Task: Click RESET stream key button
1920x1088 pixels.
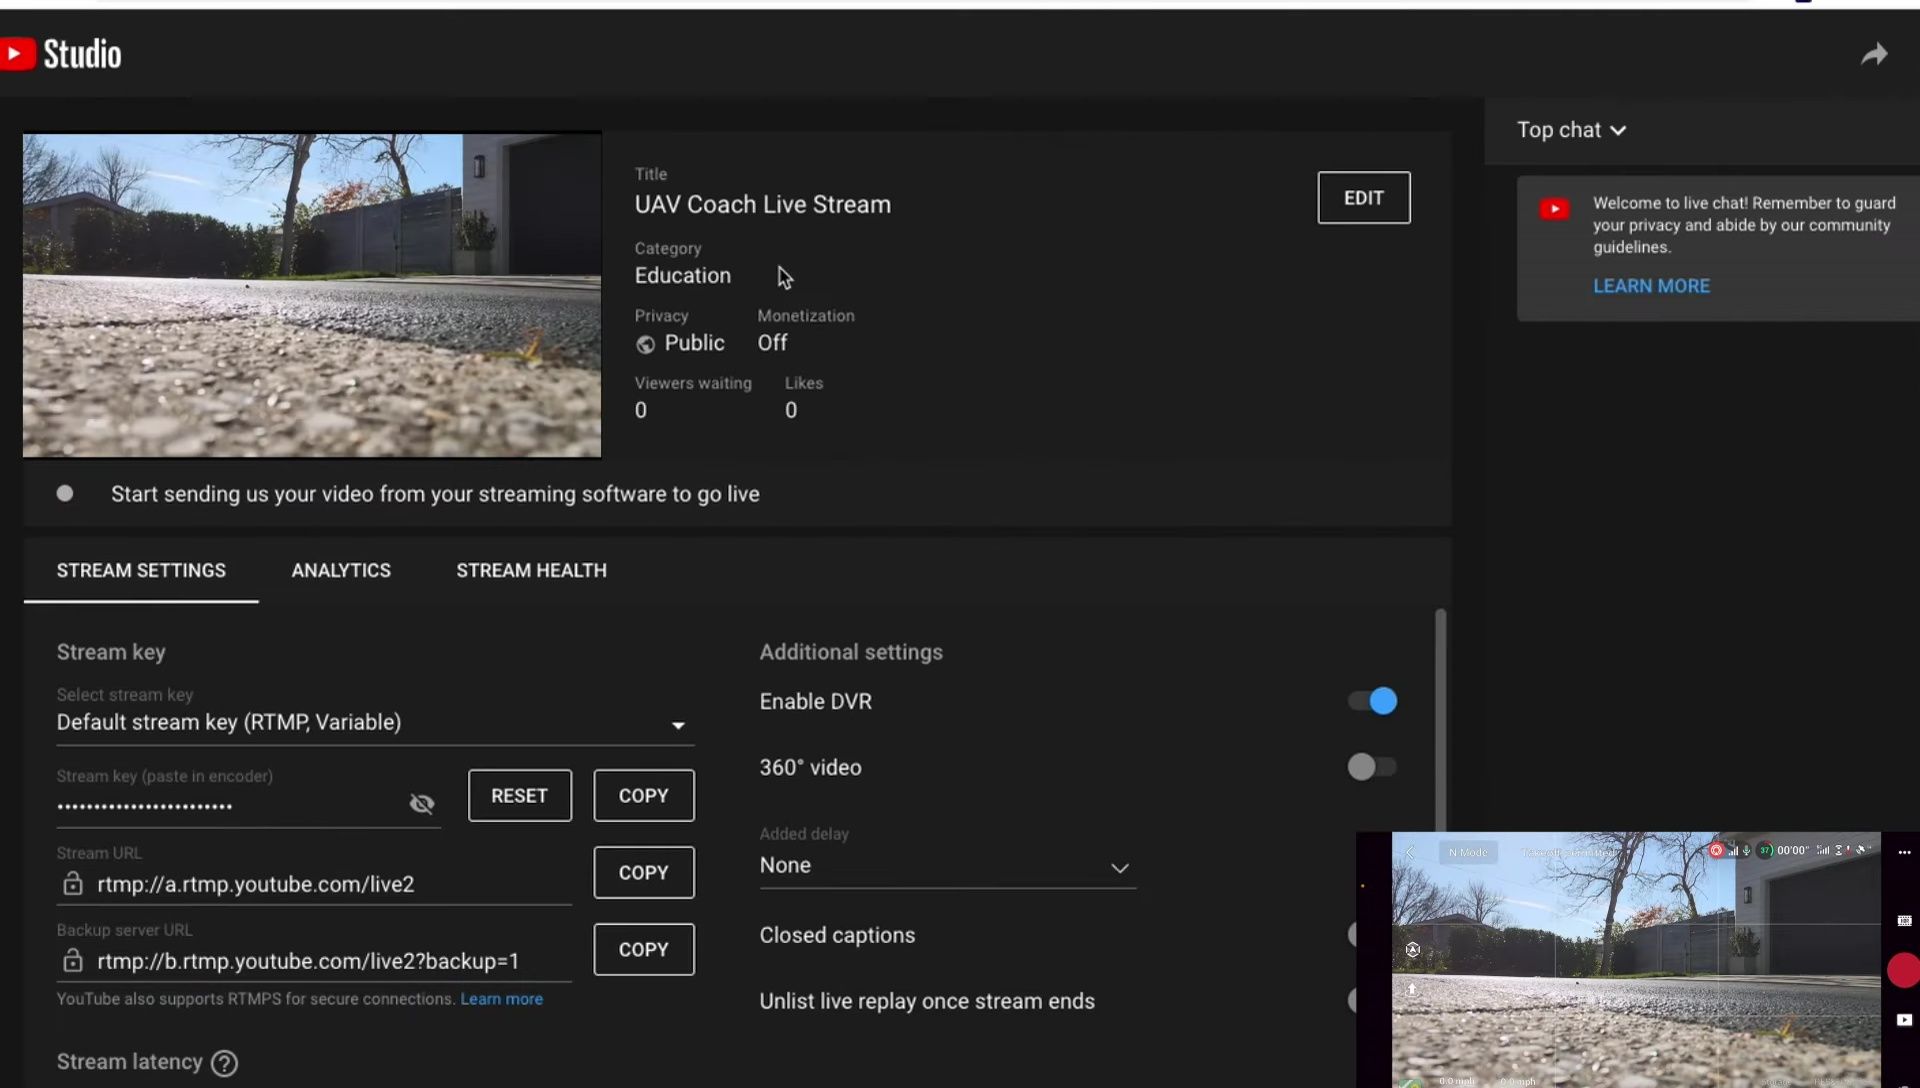Action: point(519,796)
